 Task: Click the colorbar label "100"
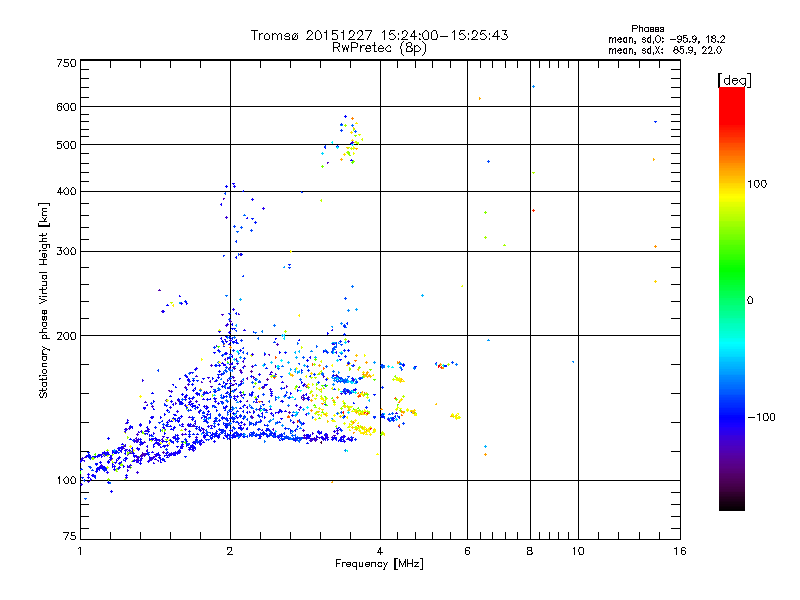[757, 184]
